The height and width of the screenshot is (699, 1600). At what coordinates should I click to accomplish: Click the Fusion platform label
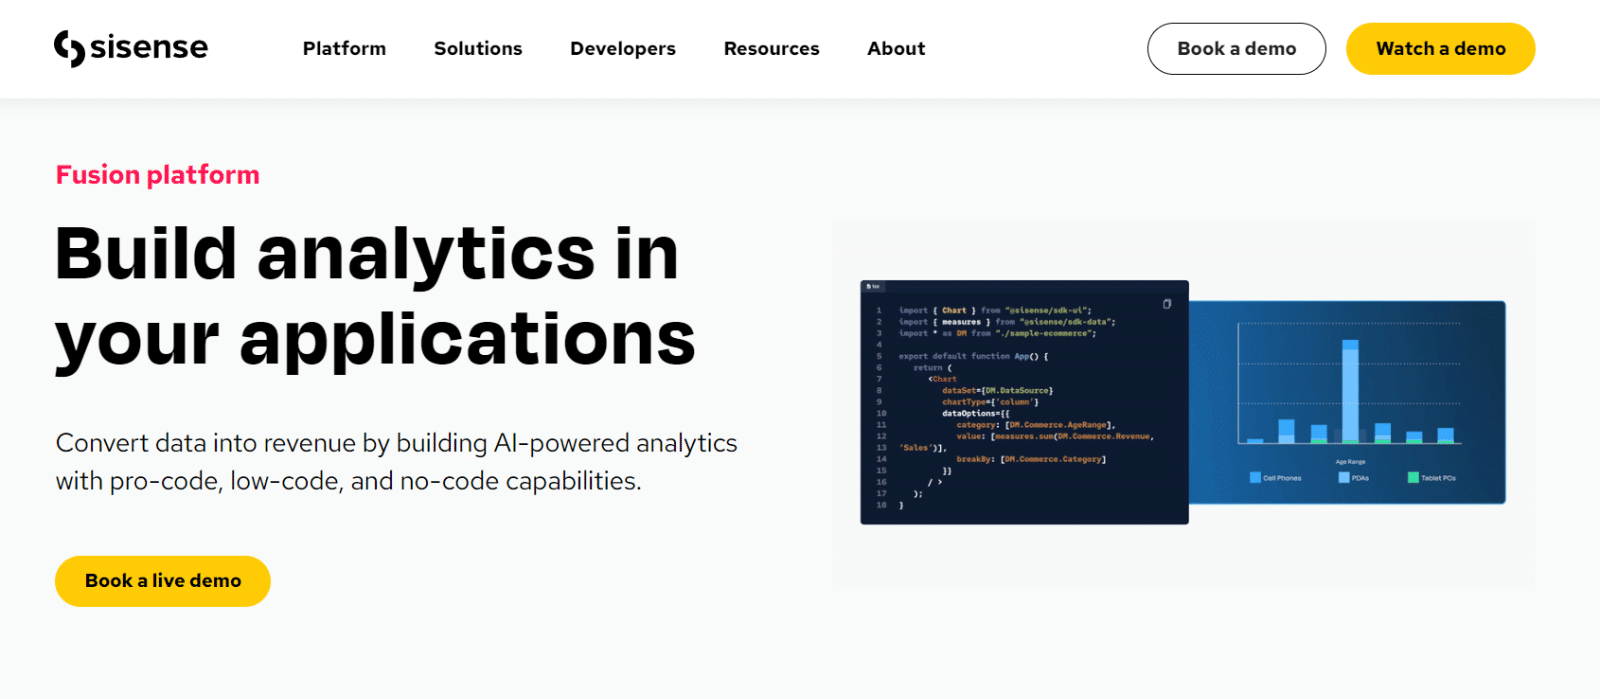(158, 175)
